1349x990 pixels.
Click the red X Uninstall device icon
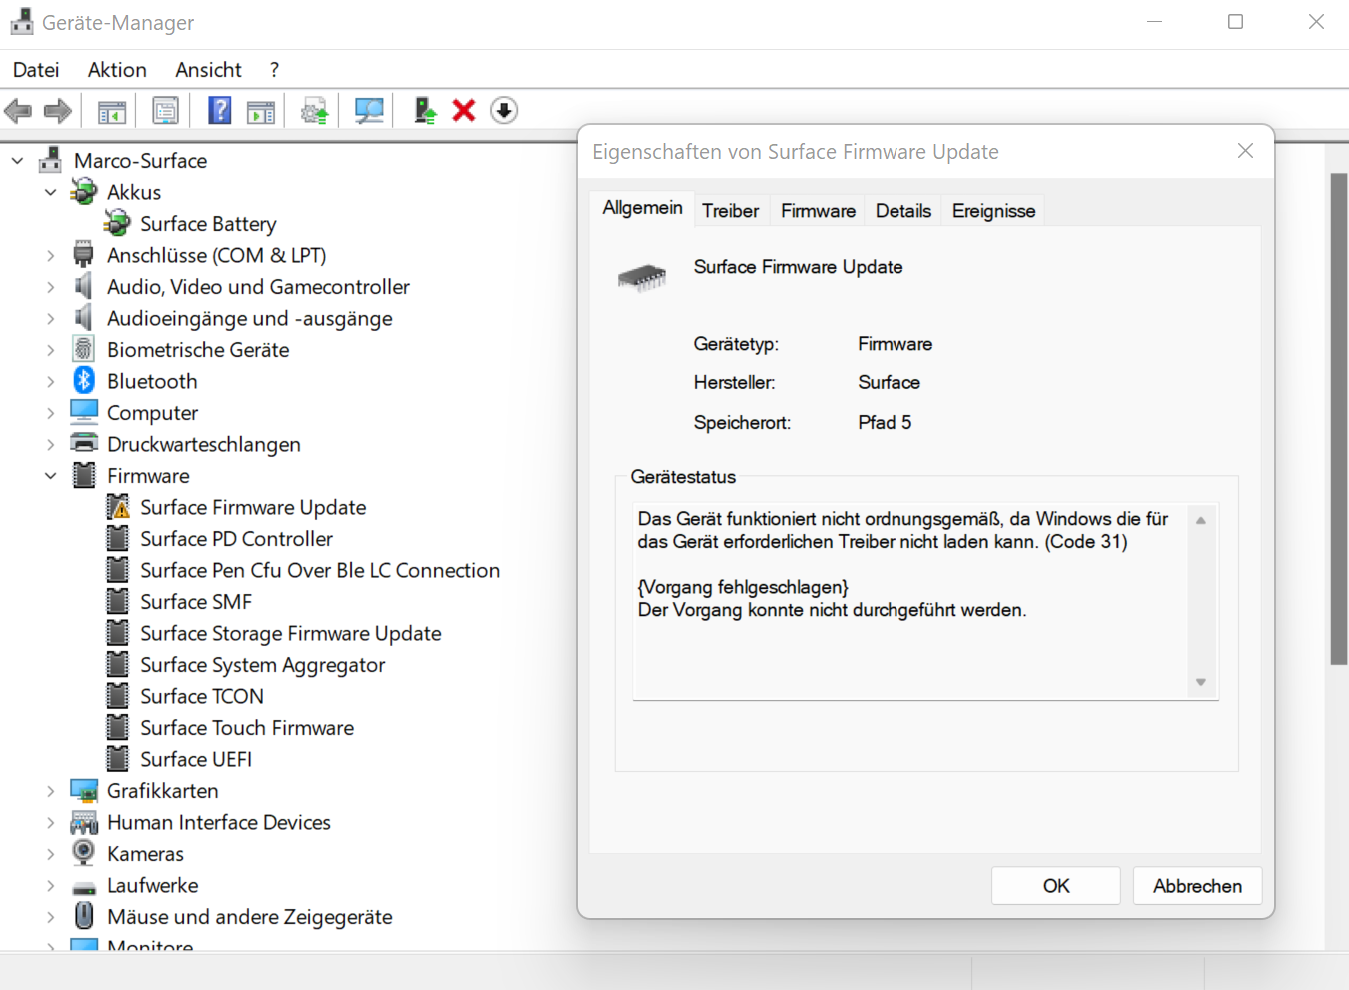click(x=464, y=110)
